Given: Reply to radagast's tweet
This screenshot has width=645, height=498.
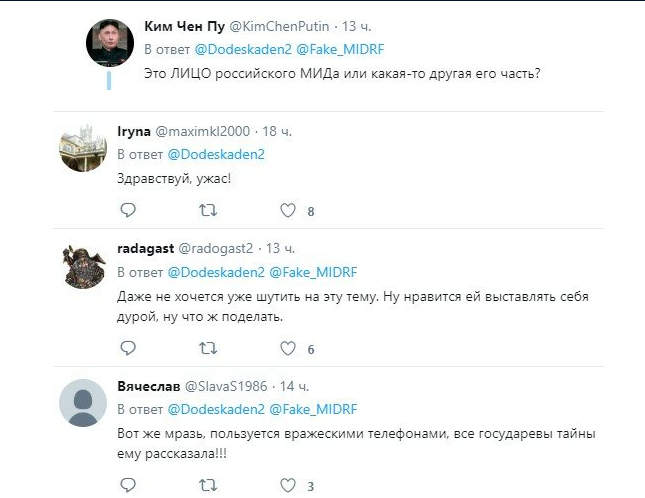Looking at the screenshot, I should (x=127, y=349).
